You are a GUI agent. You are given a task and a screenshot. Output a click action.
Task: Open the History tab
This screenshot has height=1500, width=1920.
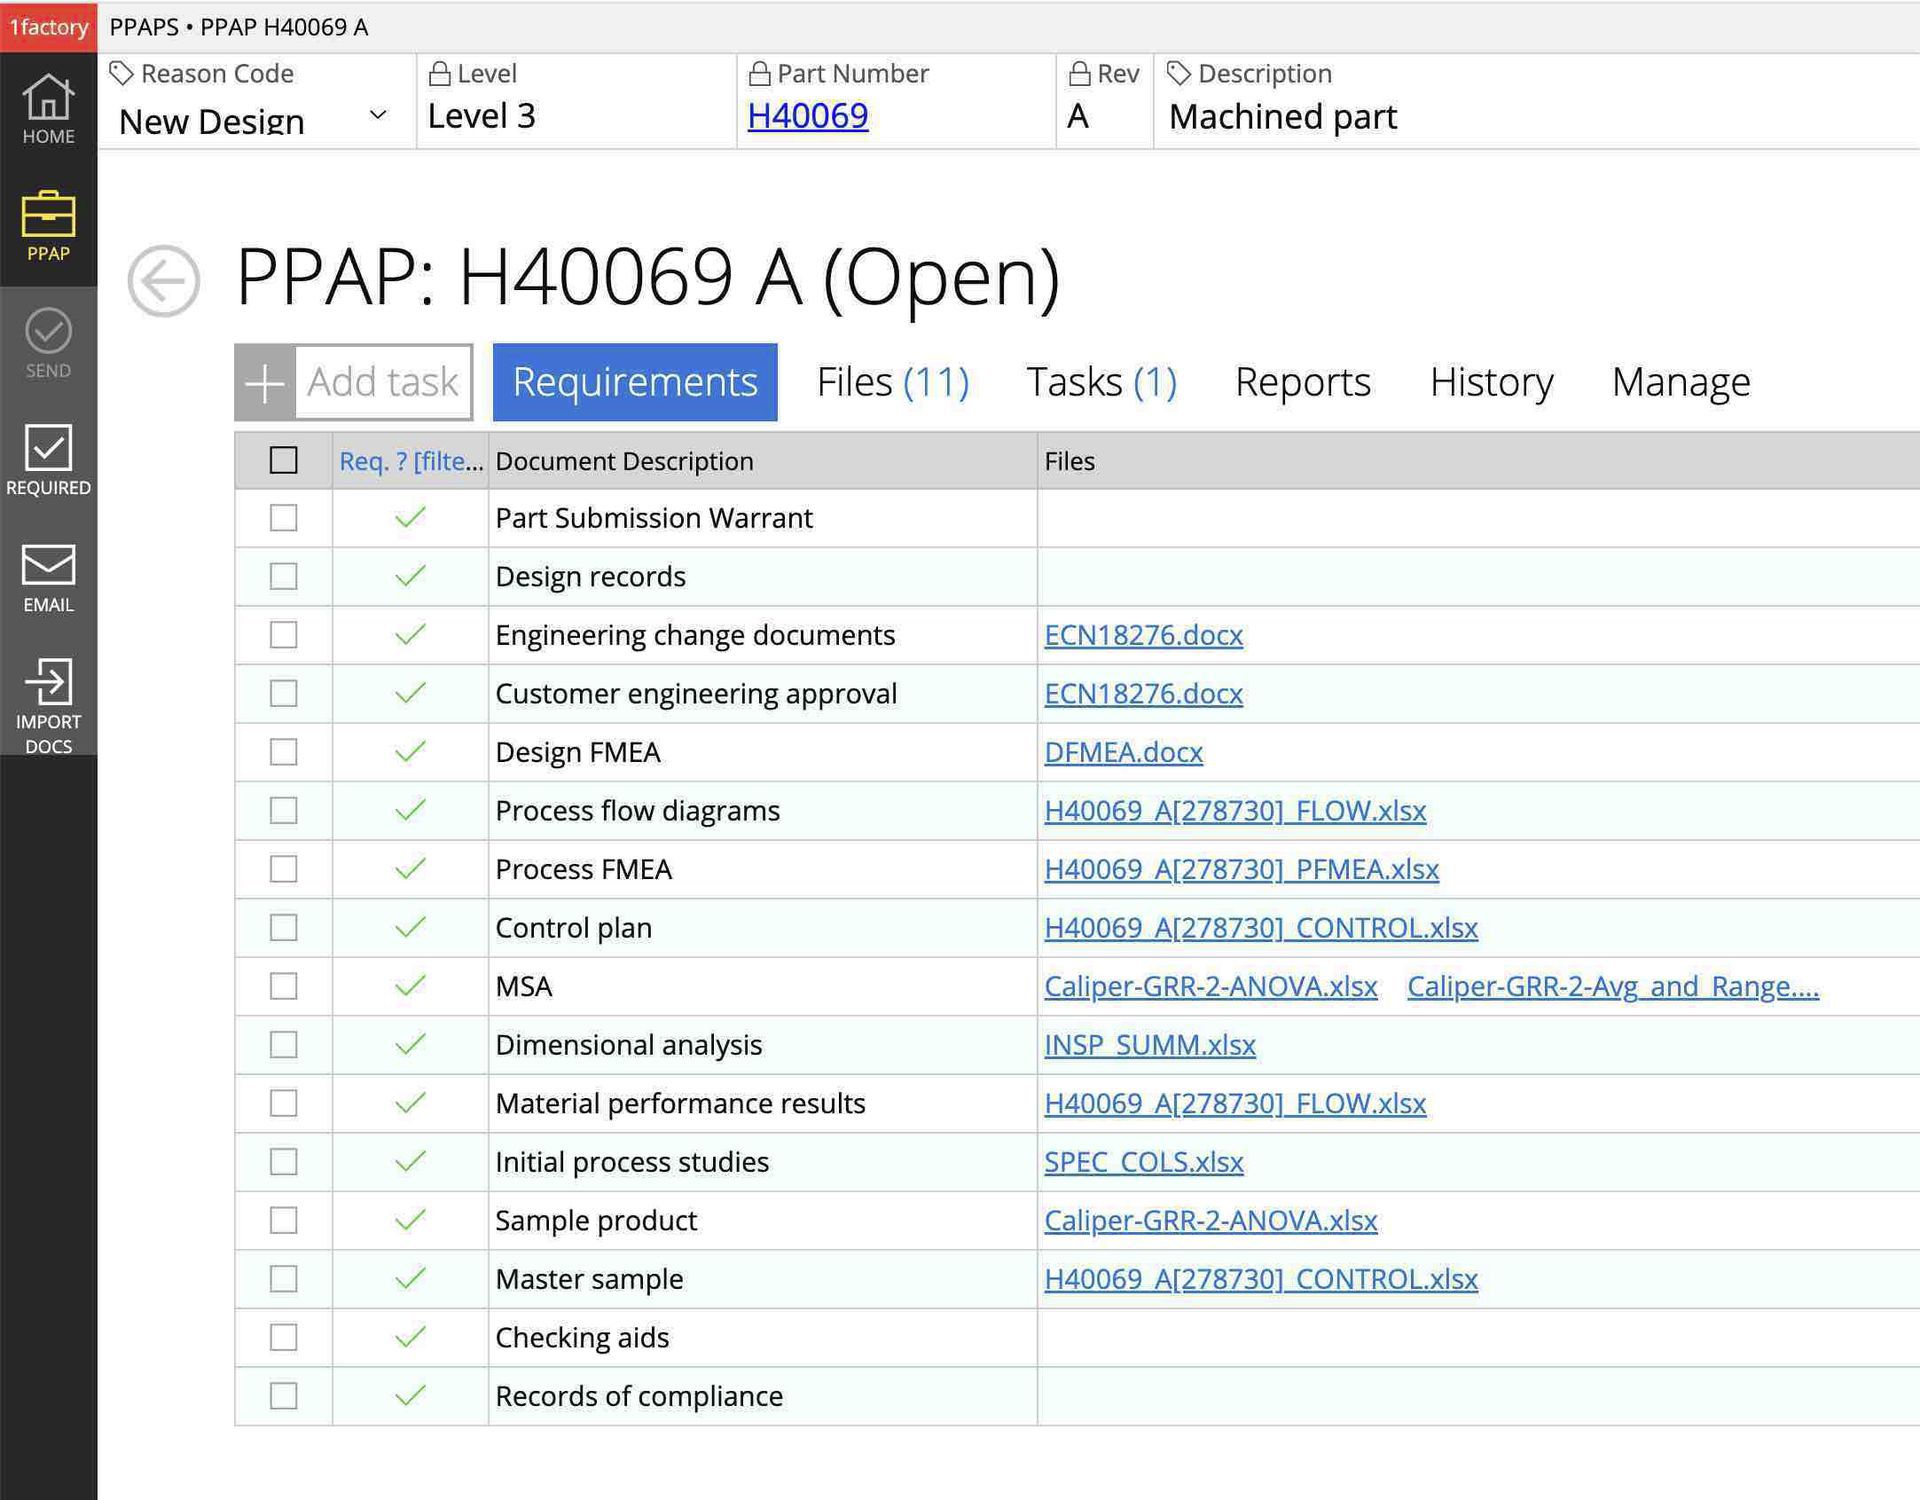(x=1491, y=381)
